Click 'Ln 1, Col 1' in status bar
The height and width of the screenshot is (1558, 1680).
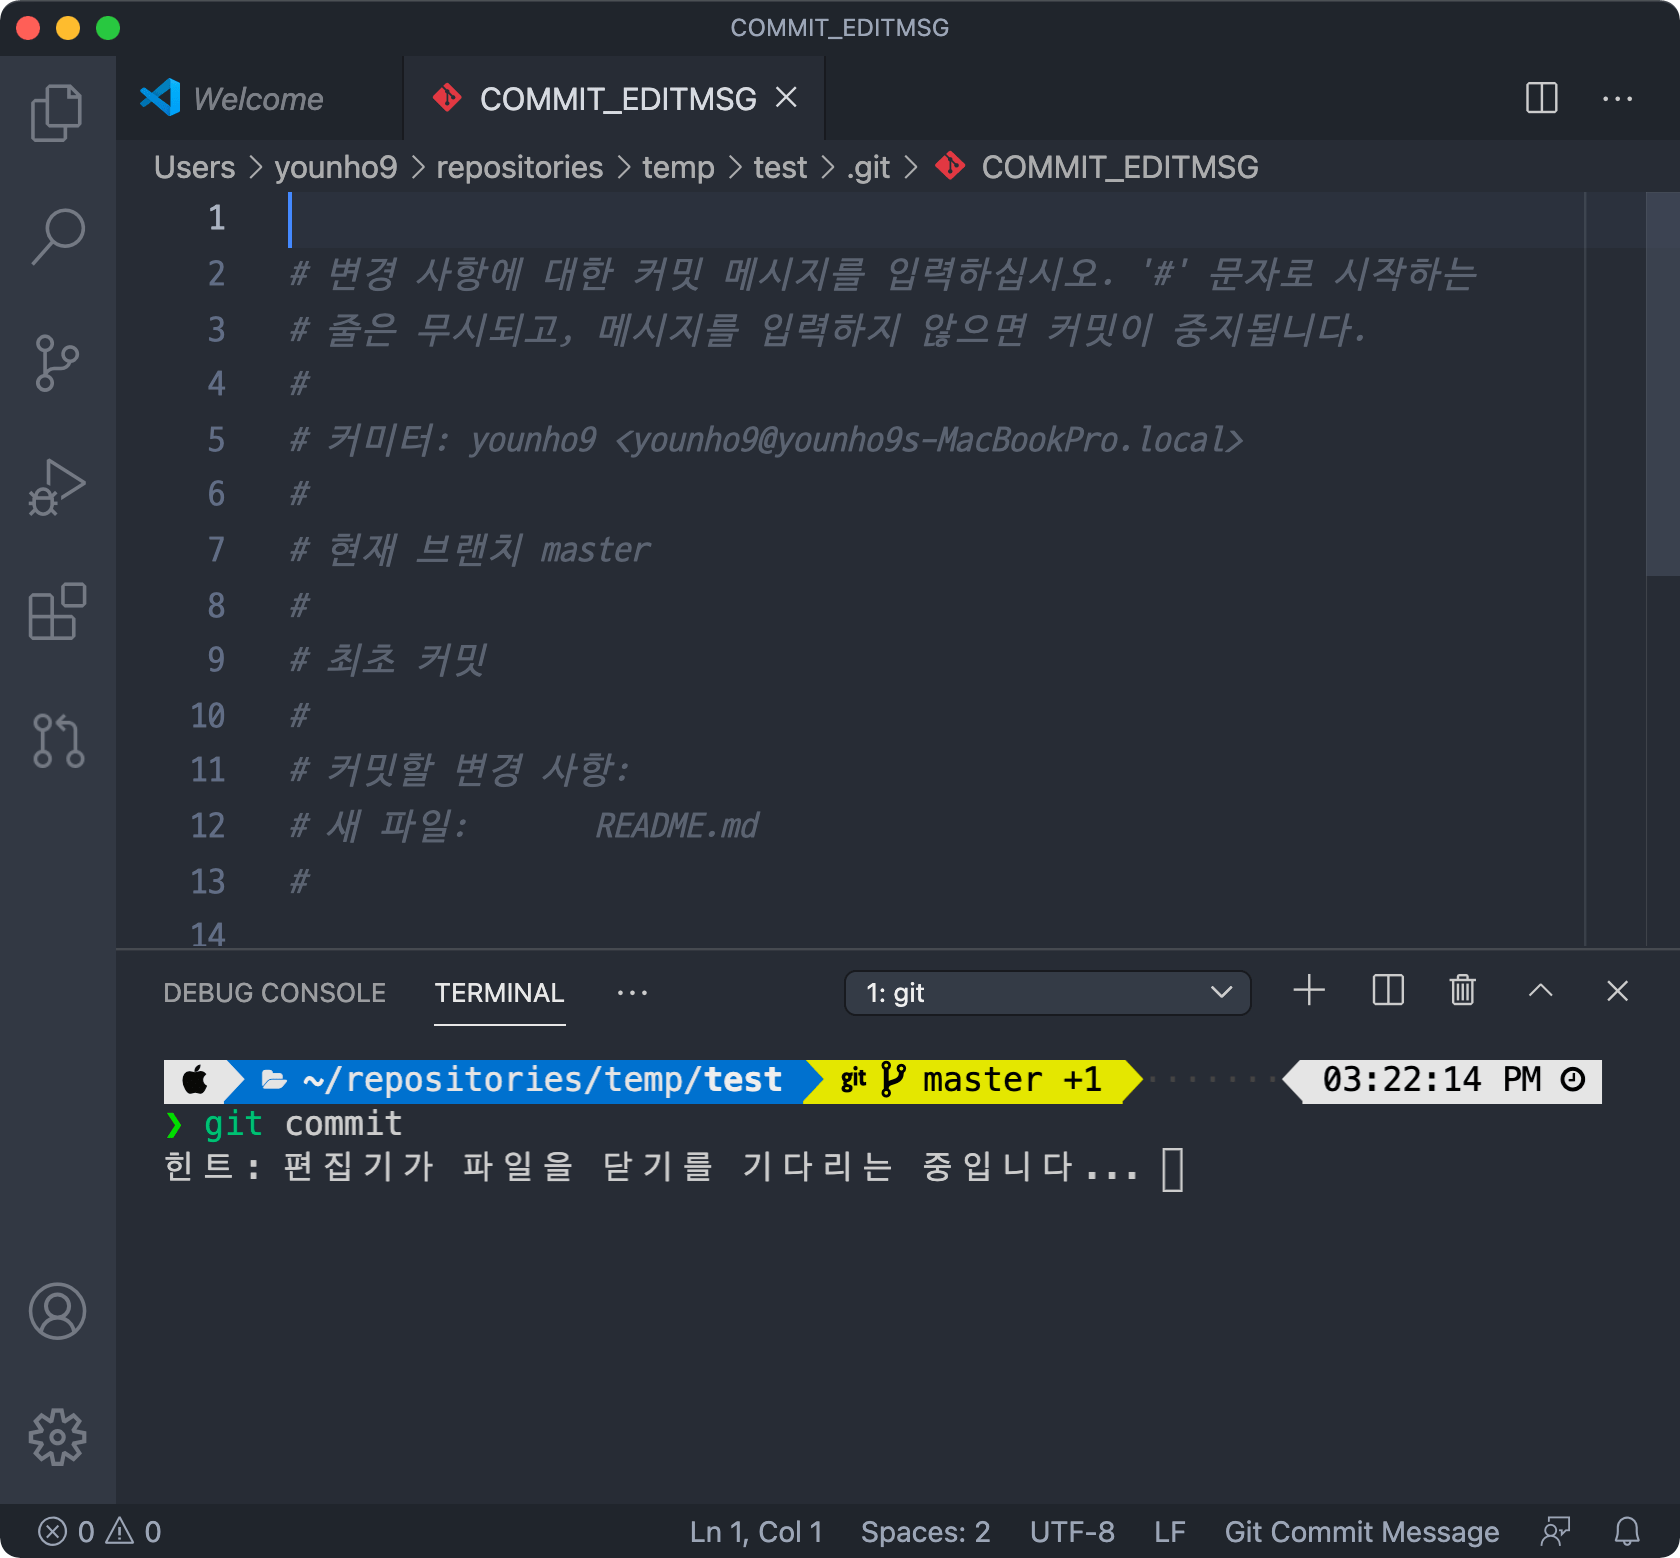[756, 1531]
